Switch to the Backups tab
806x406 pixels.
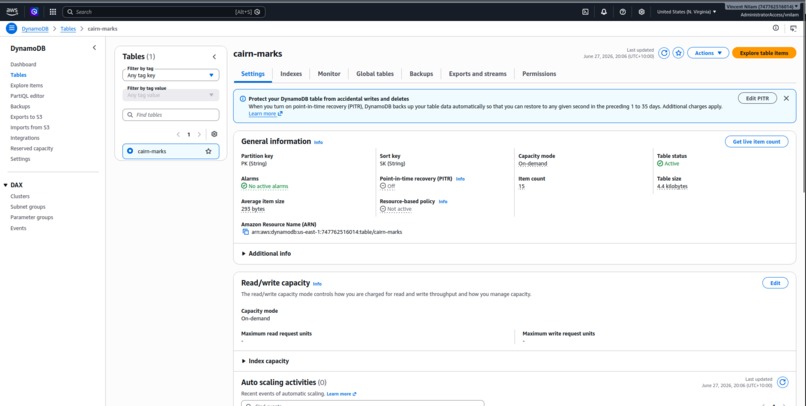click(x=421, y=74)
